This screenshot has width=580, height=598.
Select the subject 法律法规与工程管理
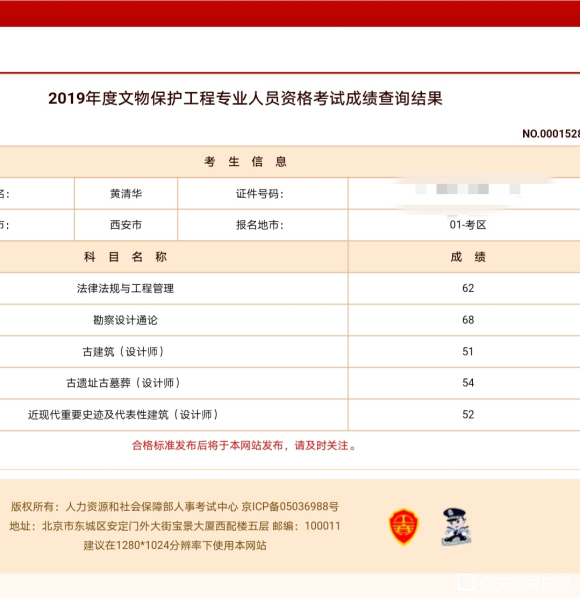(125, 288)
